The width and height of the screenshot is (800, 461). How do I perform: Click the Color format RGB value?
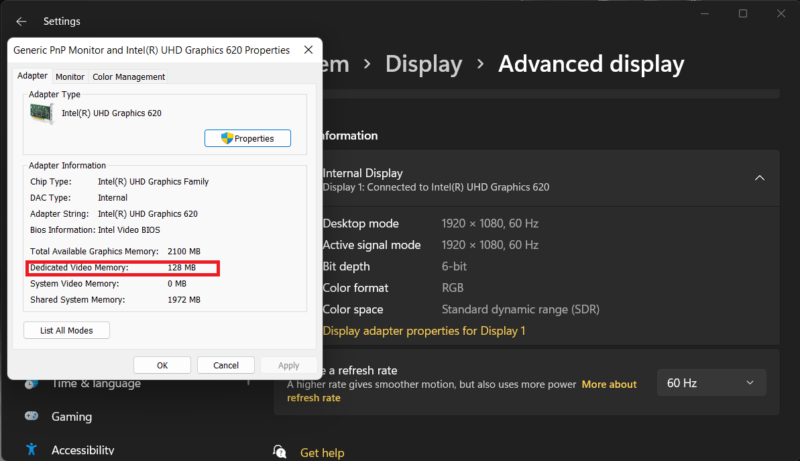pyautogui.click(x=453, y=288)
